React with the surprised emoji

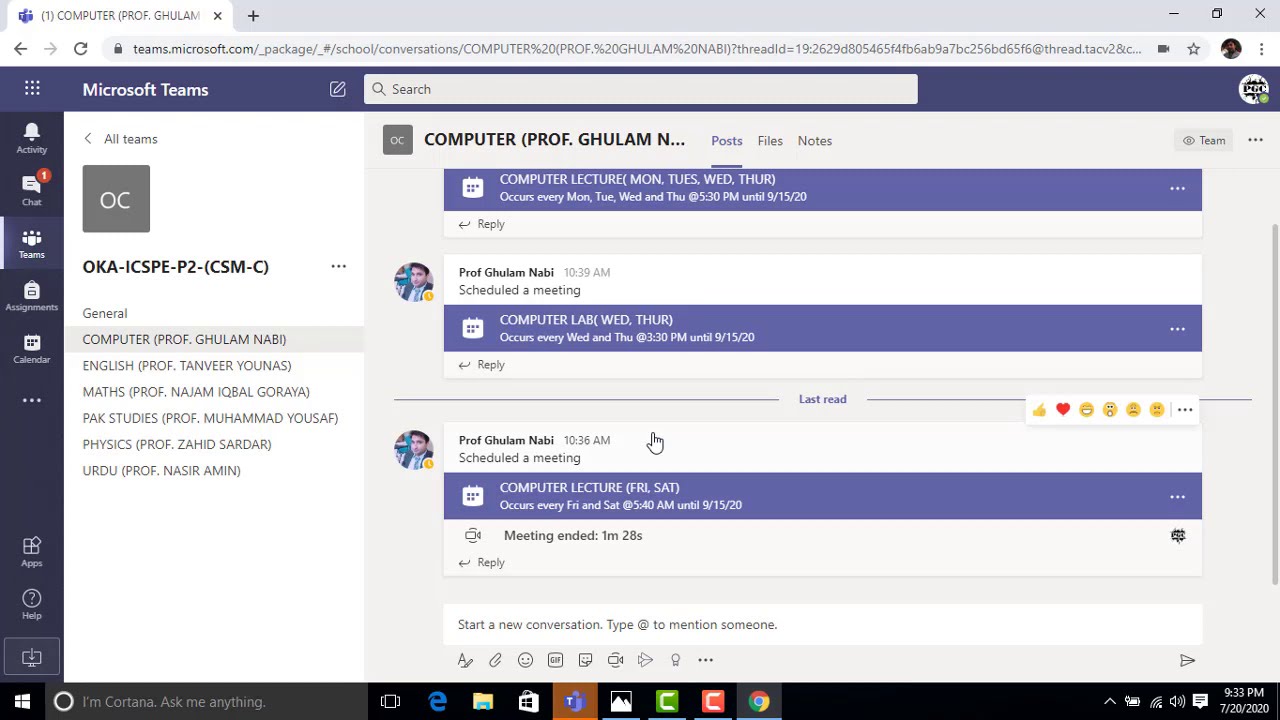pos(1110,410)
